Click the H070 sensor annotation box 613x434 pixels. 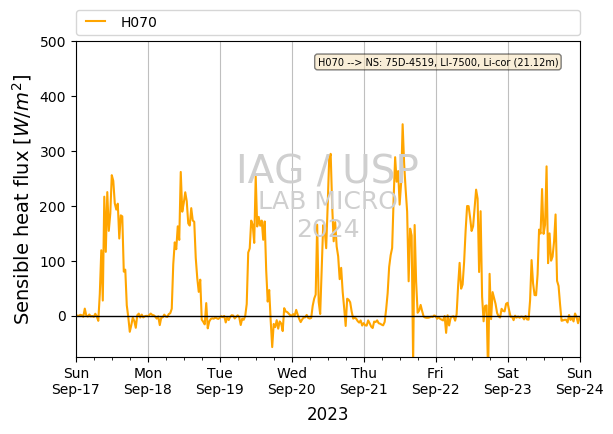[438, 62]
